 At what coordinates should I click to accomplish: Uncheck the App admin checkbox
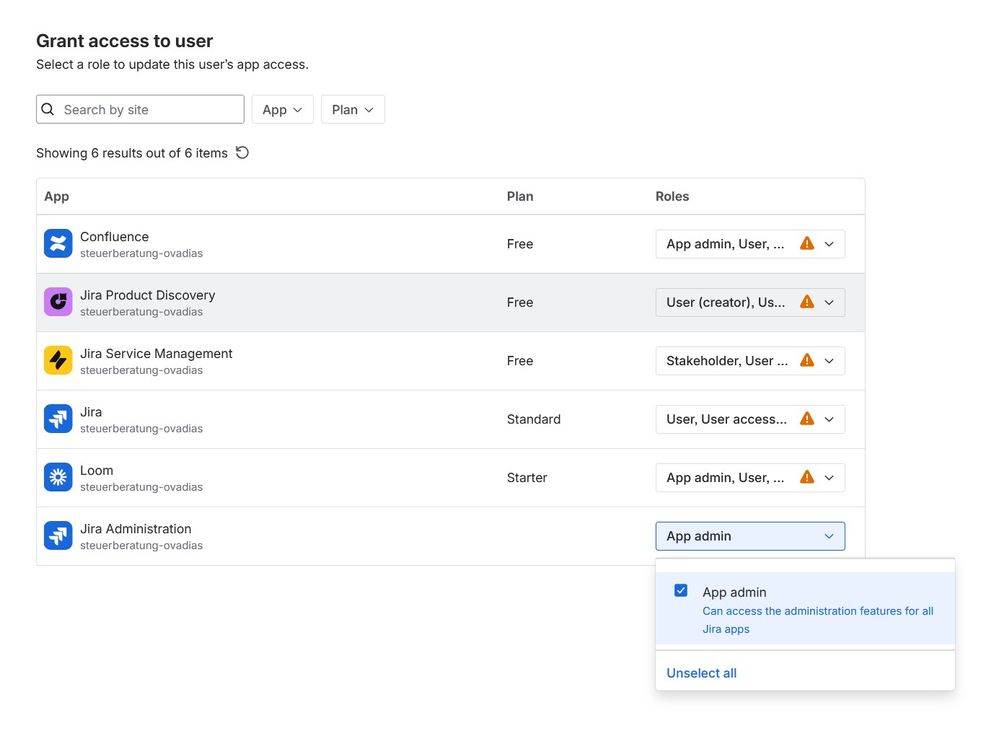pos(681,591)
